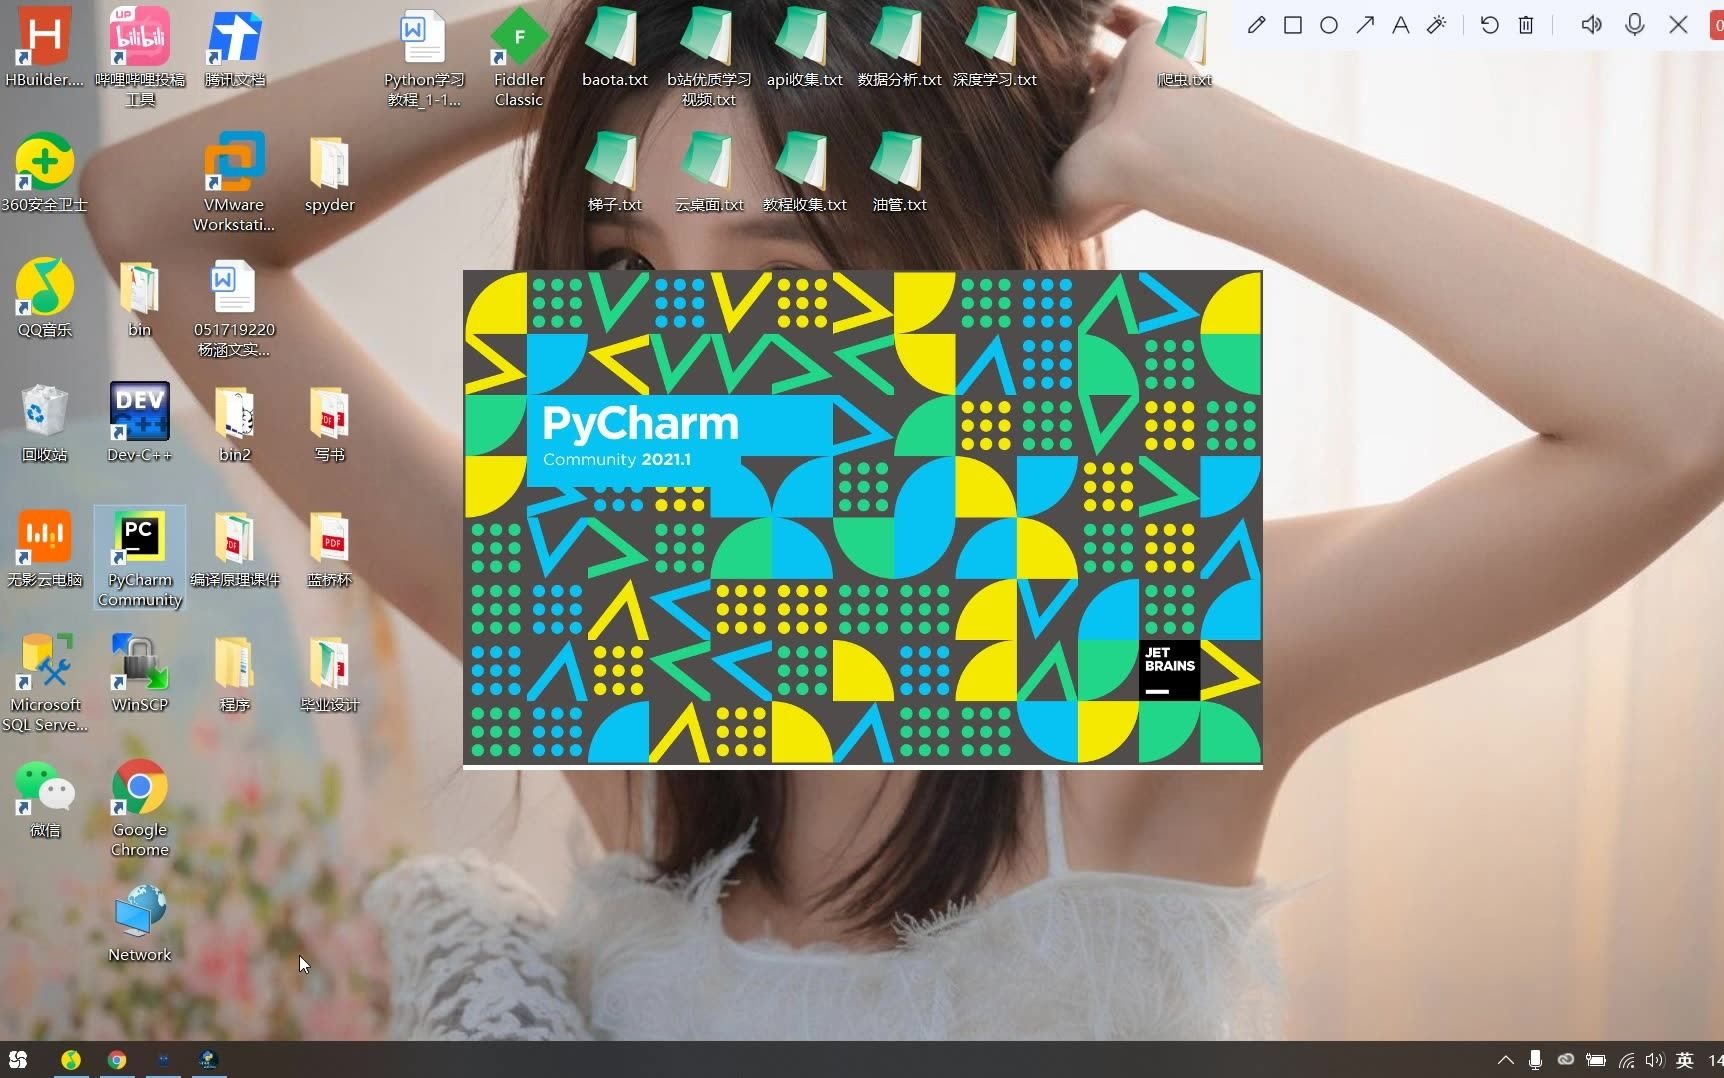This screenshot has height=1078, width=1724.
Task: Select the 程序 folder
Action: pos(234,673)
